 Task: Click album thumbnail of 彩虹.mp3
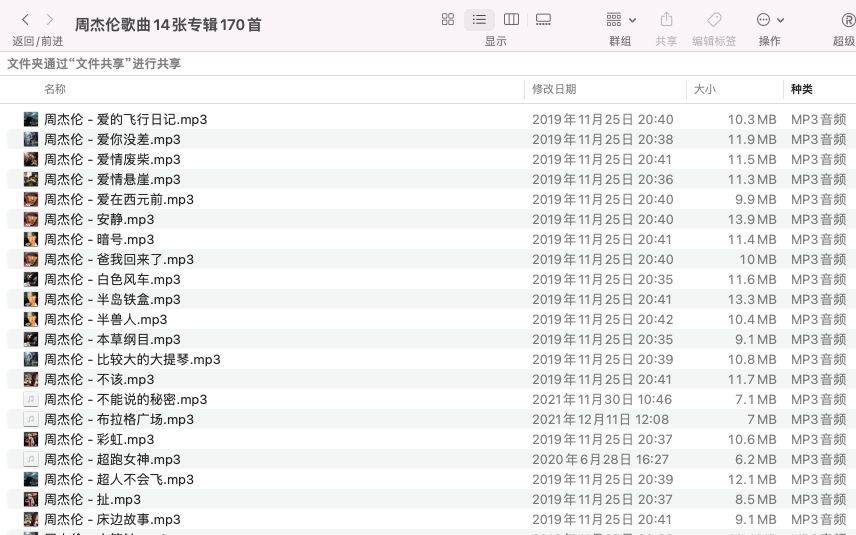31,439
